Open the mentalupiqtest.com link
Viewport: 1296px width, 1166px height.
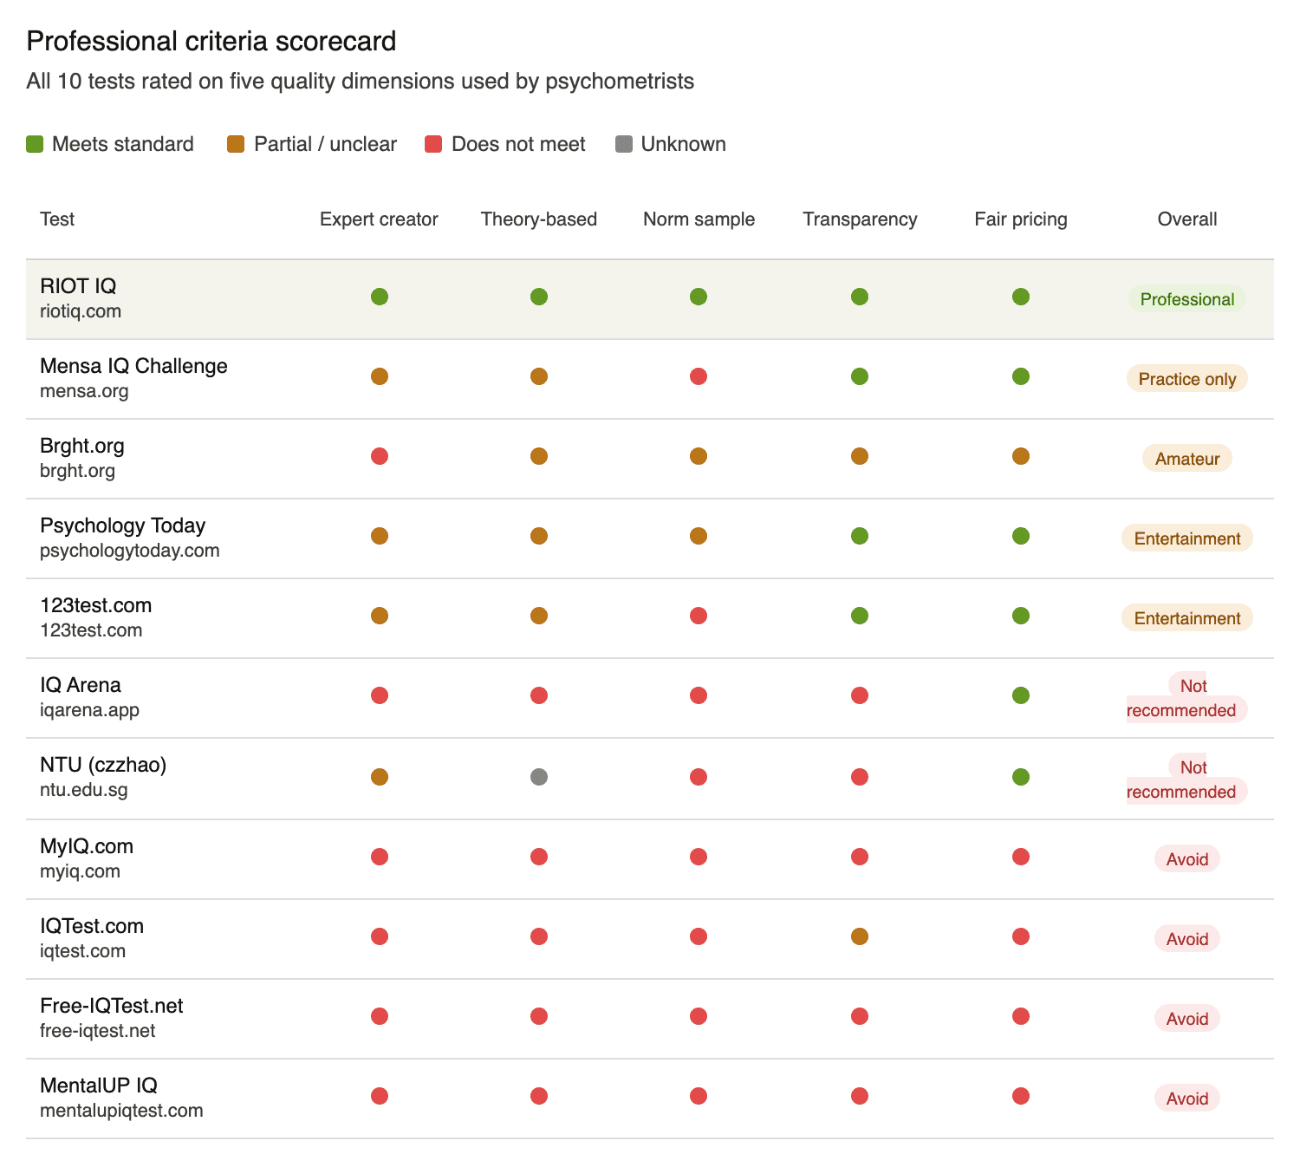pyautogui.click(x=121, y=1111)
